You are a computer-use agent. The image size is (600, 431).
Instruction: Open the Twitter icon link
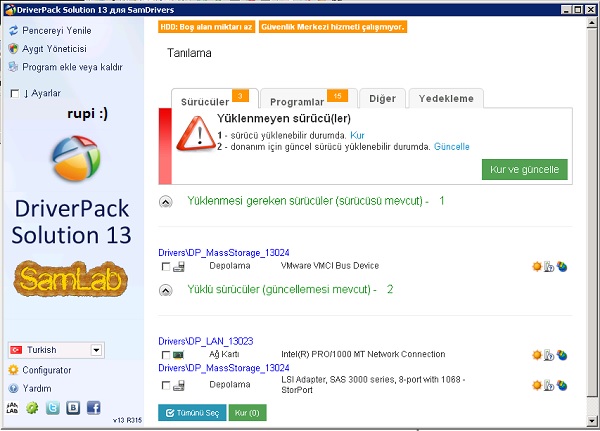coord(53,408)
